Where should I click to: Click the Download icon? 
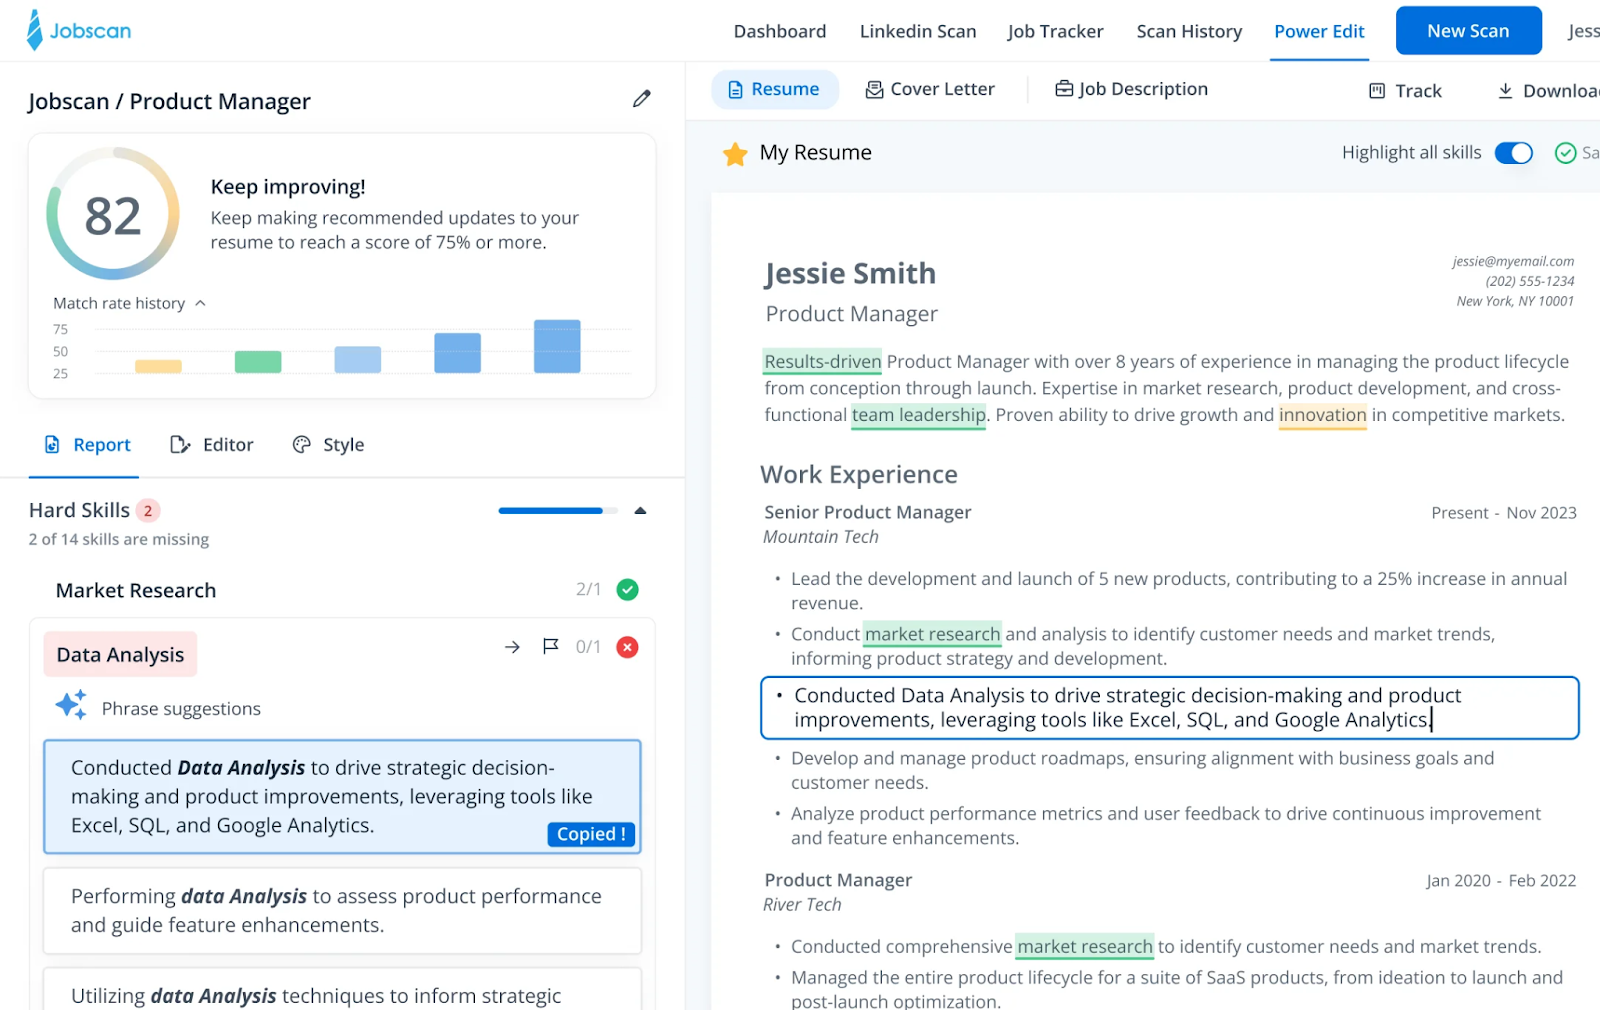coord(1506,90)
